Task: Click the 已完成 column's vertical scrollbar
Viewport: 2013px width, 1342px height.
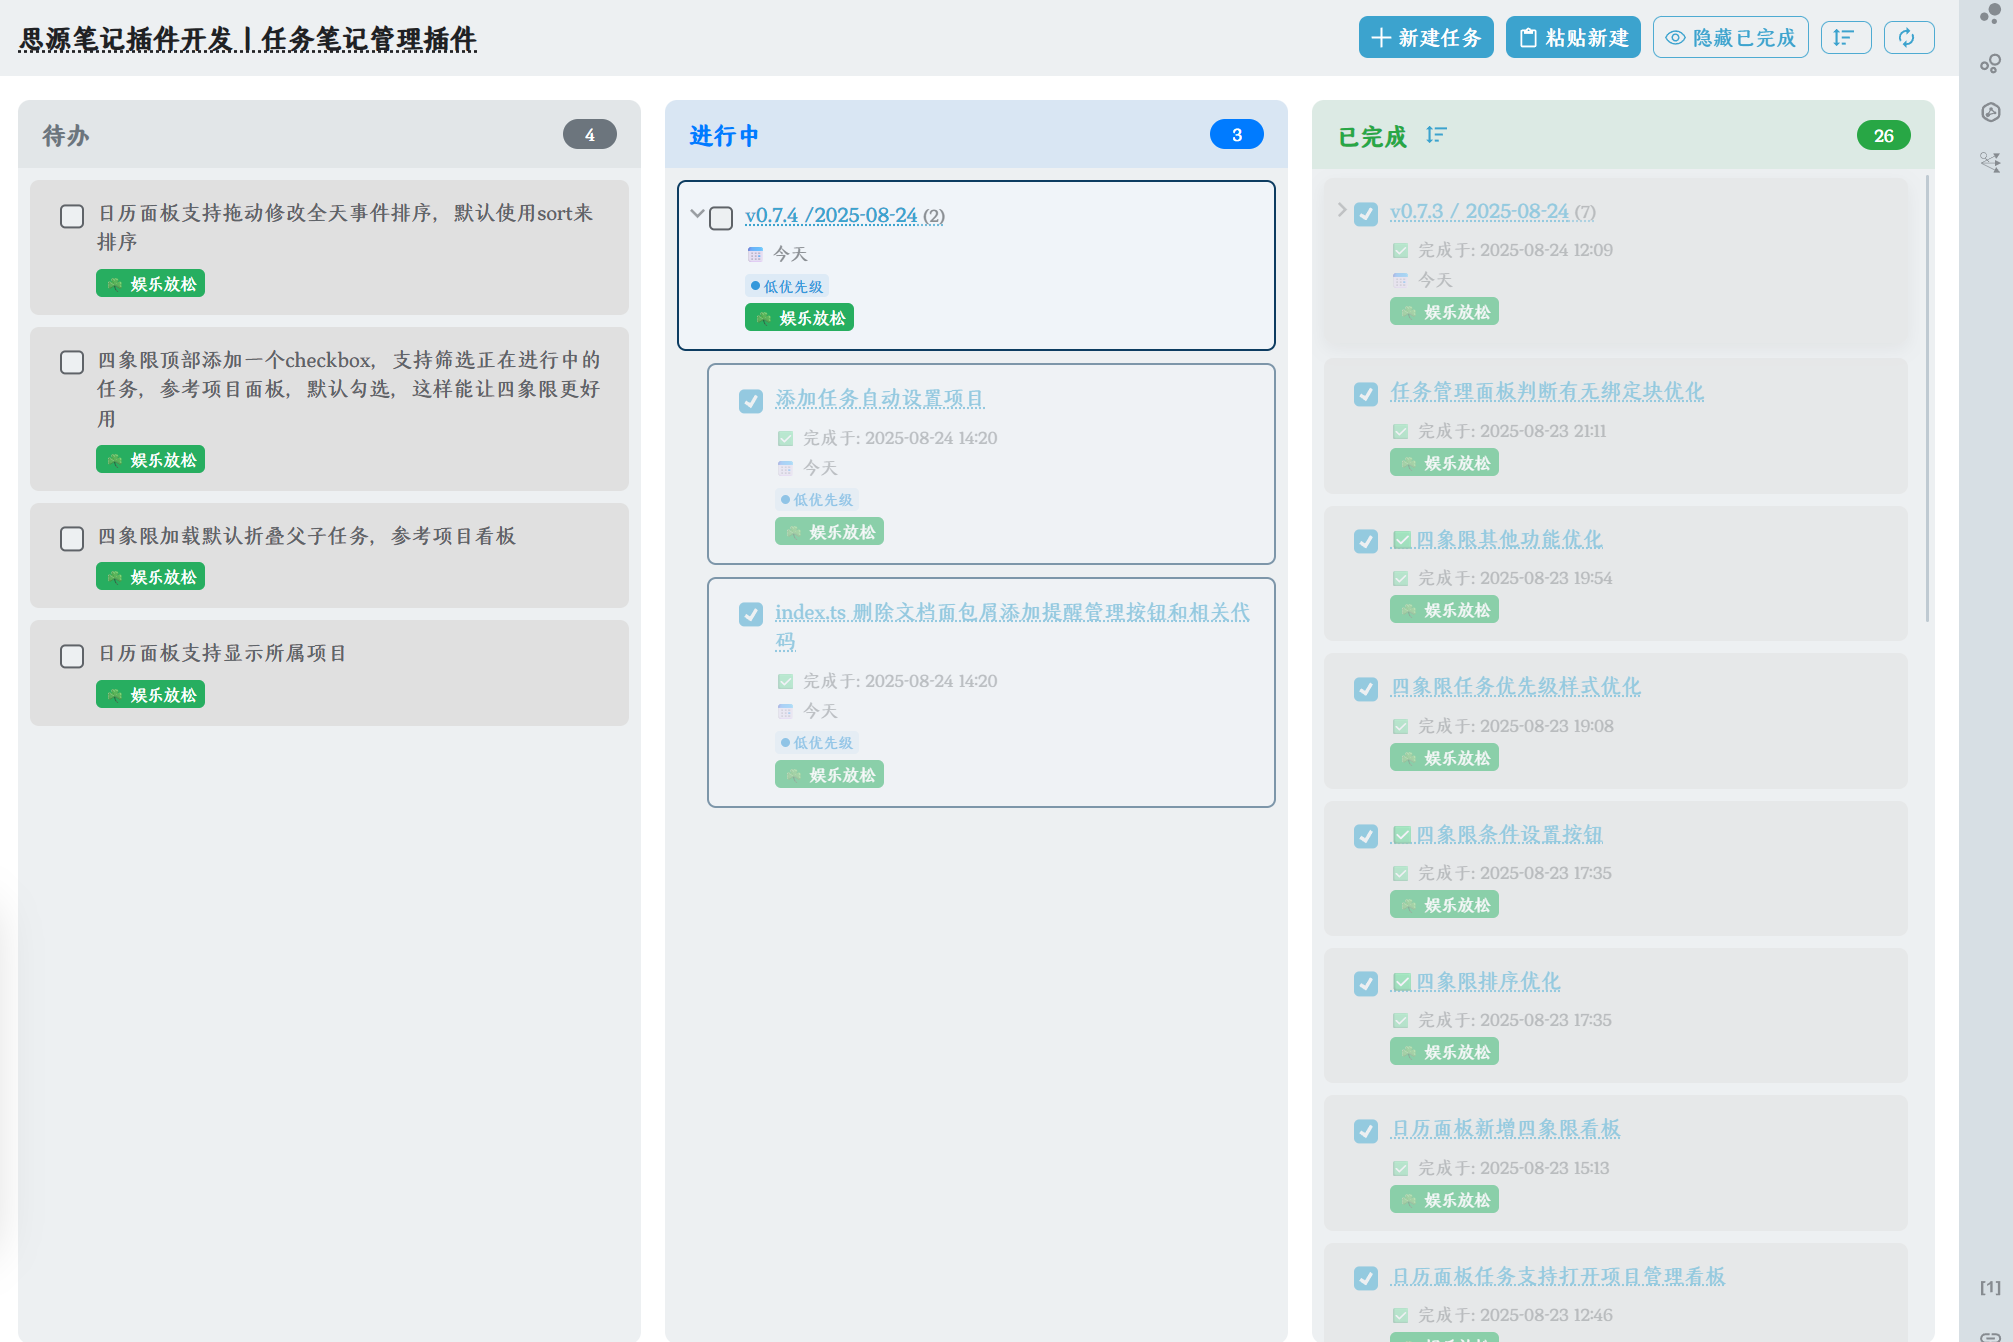Action: (1927, 400)
